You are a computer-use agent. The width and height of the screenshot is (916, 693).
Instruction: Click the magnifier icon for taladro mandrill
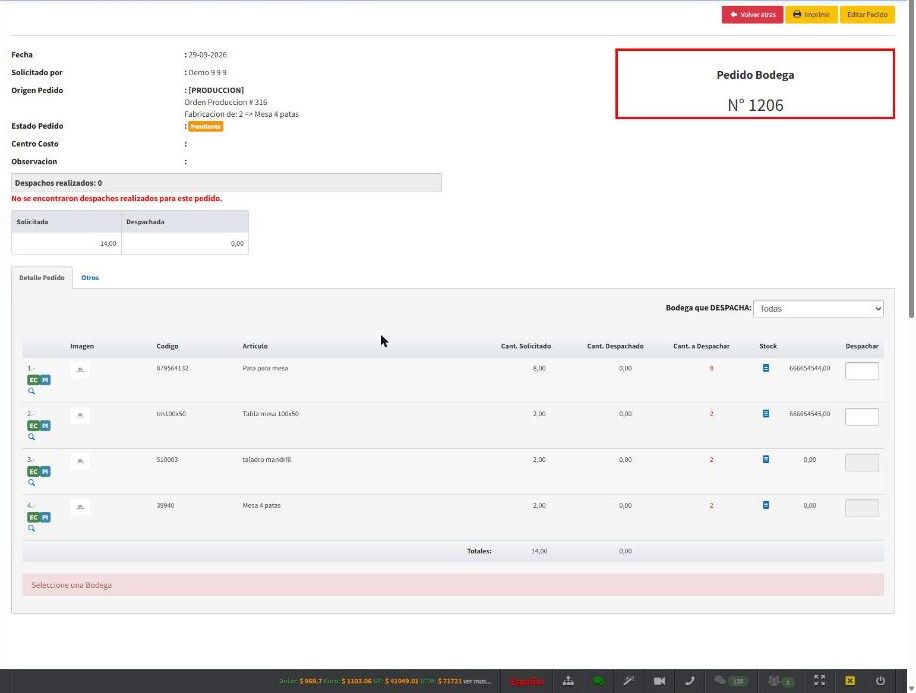click(x=32, y=483)
